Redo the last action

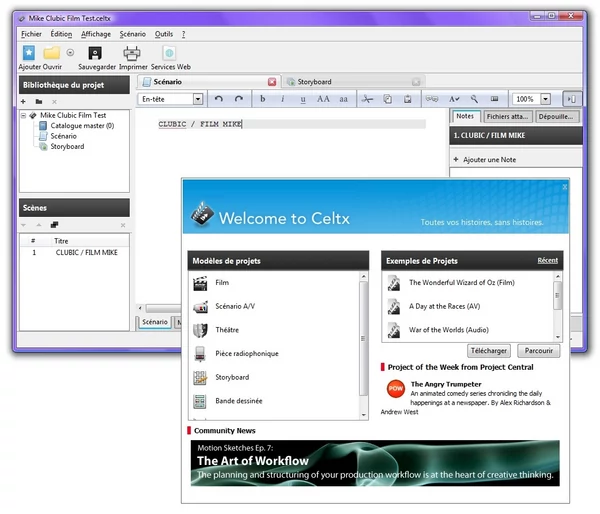tap(239, 99)
